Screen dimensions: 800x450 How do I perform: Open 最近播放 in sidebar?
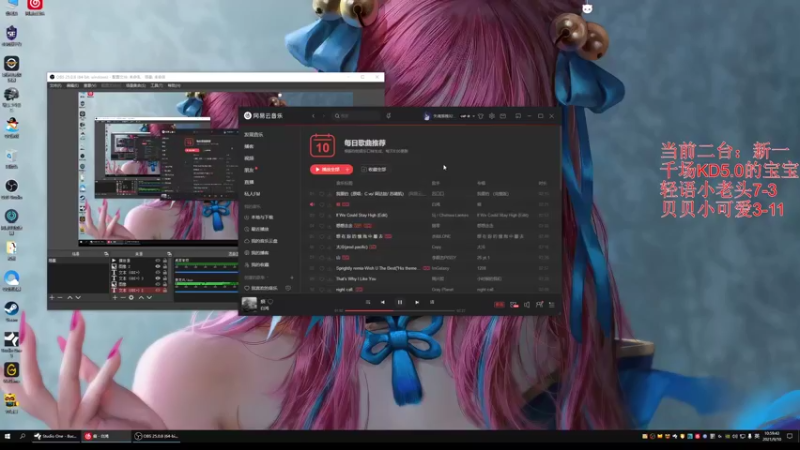[257, 229]
